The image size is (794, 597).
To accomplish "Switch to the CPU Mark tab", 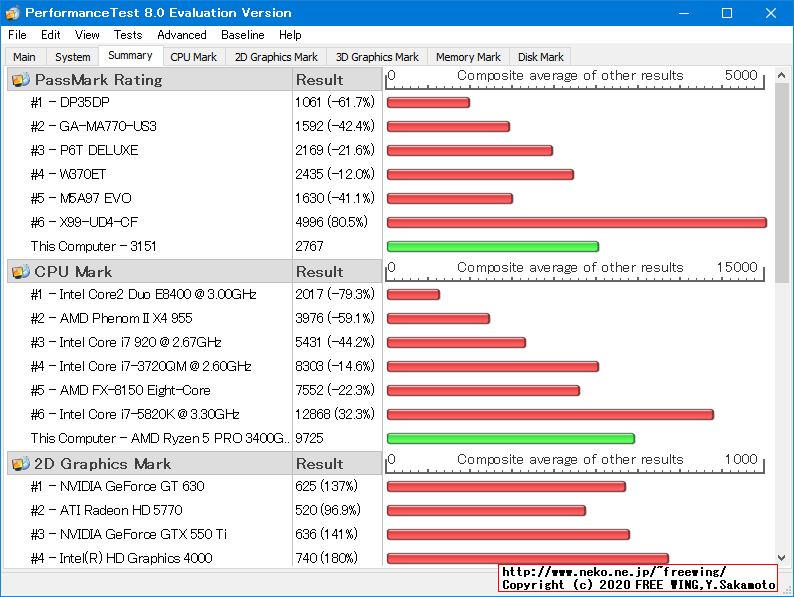I will click(193, 57).
